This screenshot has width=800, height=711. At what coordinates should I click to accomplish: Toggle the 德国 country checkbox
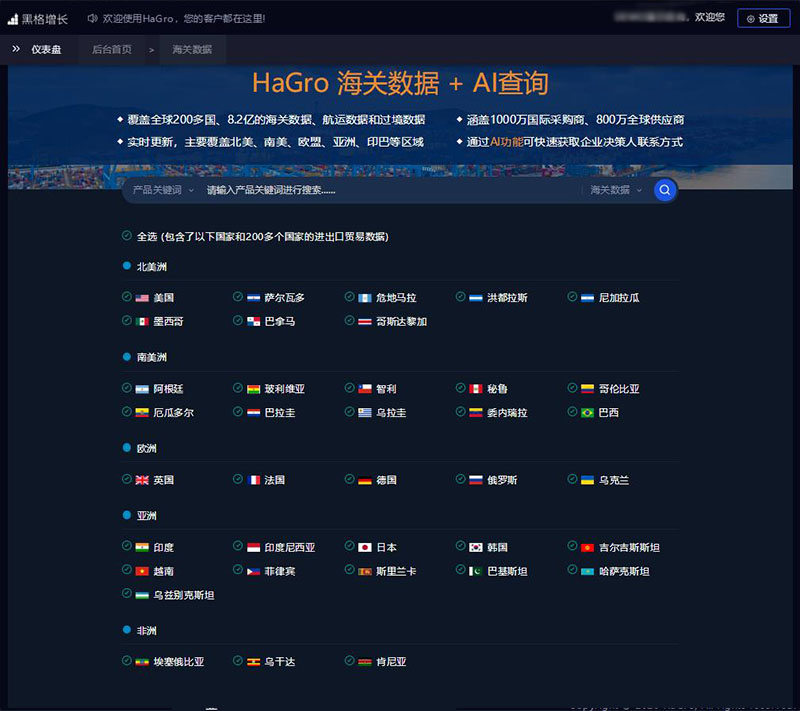(350, 480)
